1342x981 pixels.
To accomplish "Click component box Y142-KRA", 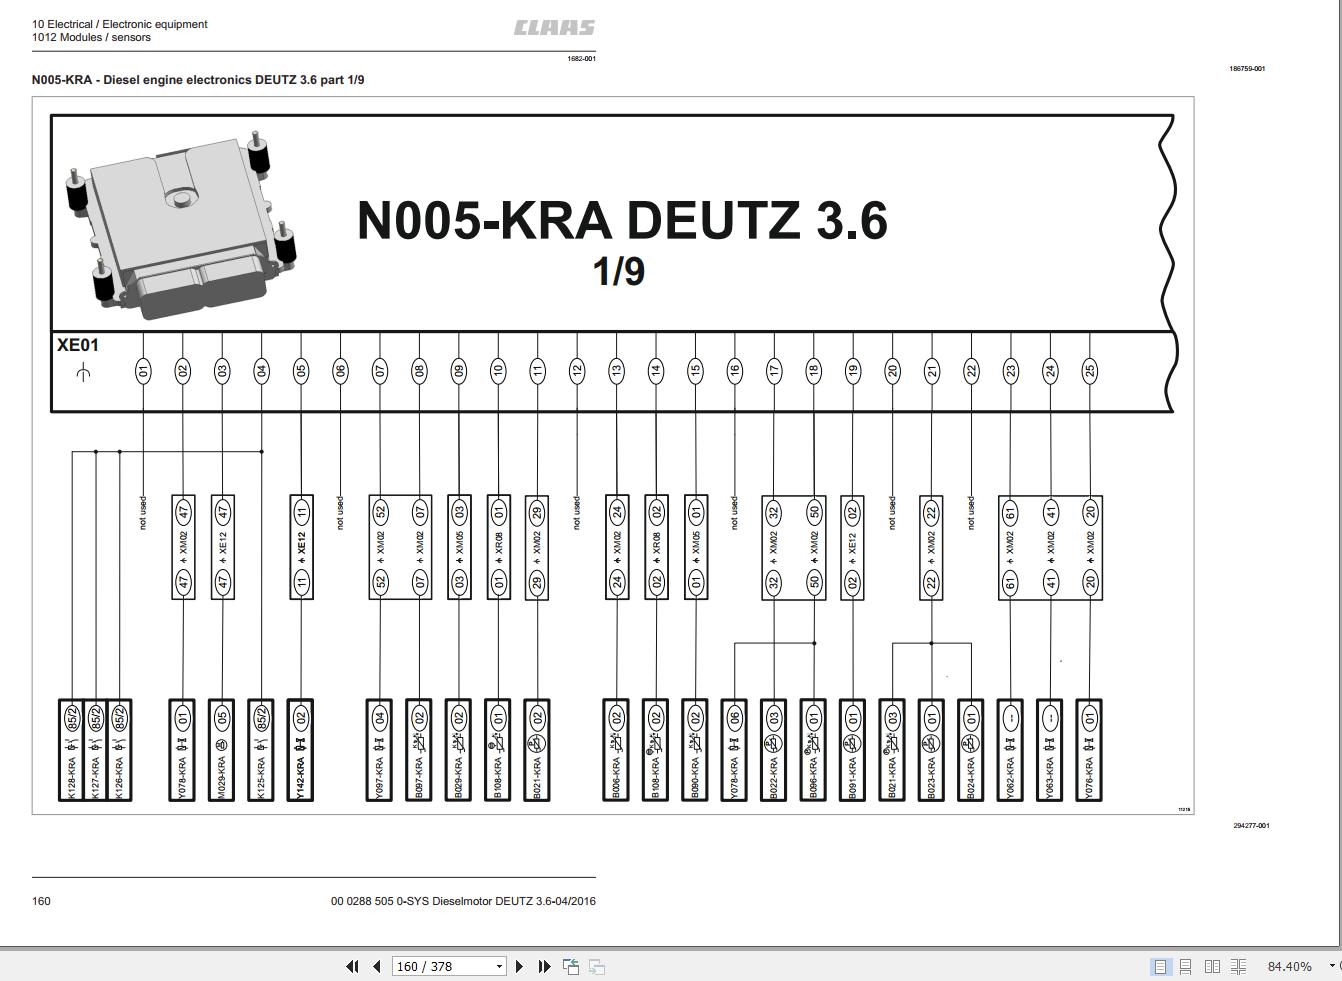I will [301, 750].
